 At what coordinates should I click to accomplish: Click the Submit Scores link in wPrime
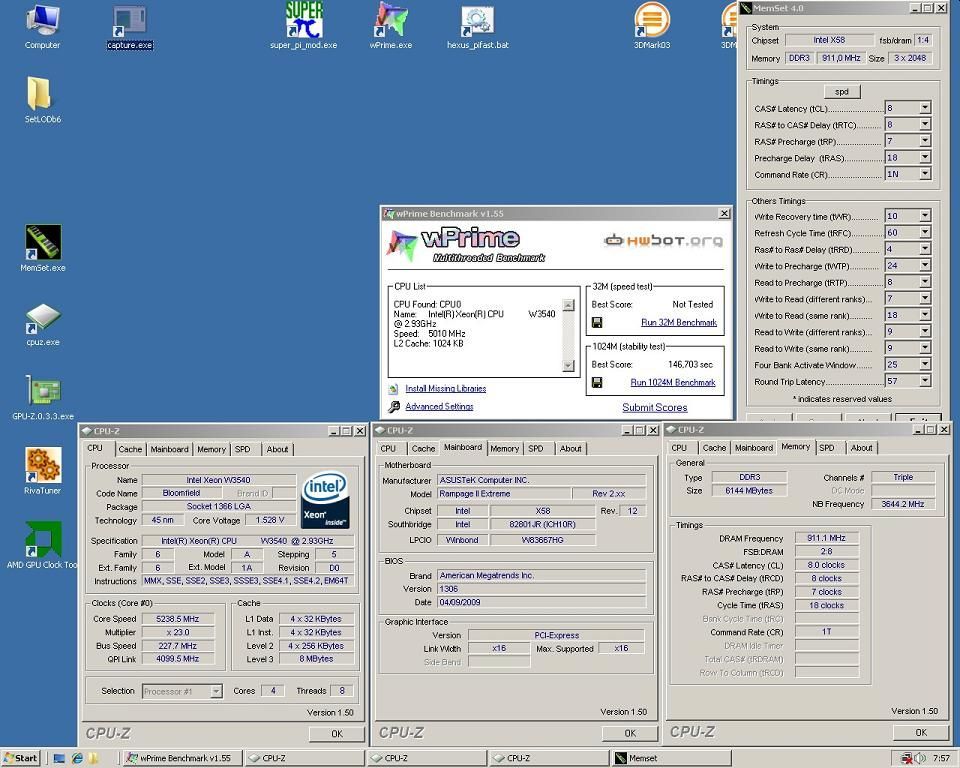click(x=654, y=407)
